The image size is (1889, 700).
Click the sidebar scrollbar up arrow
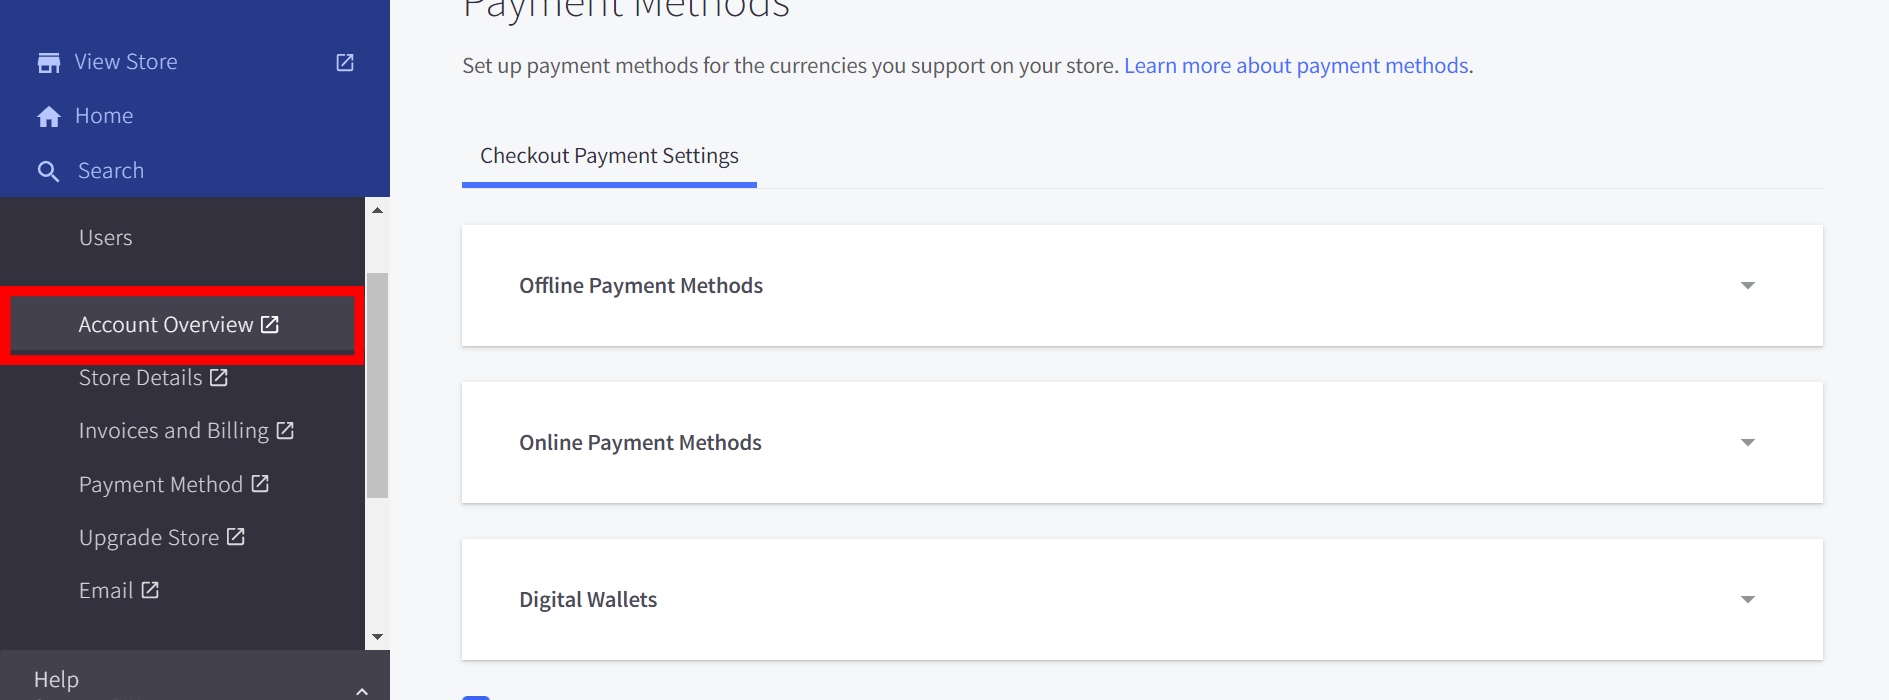(x=377, y=210)
